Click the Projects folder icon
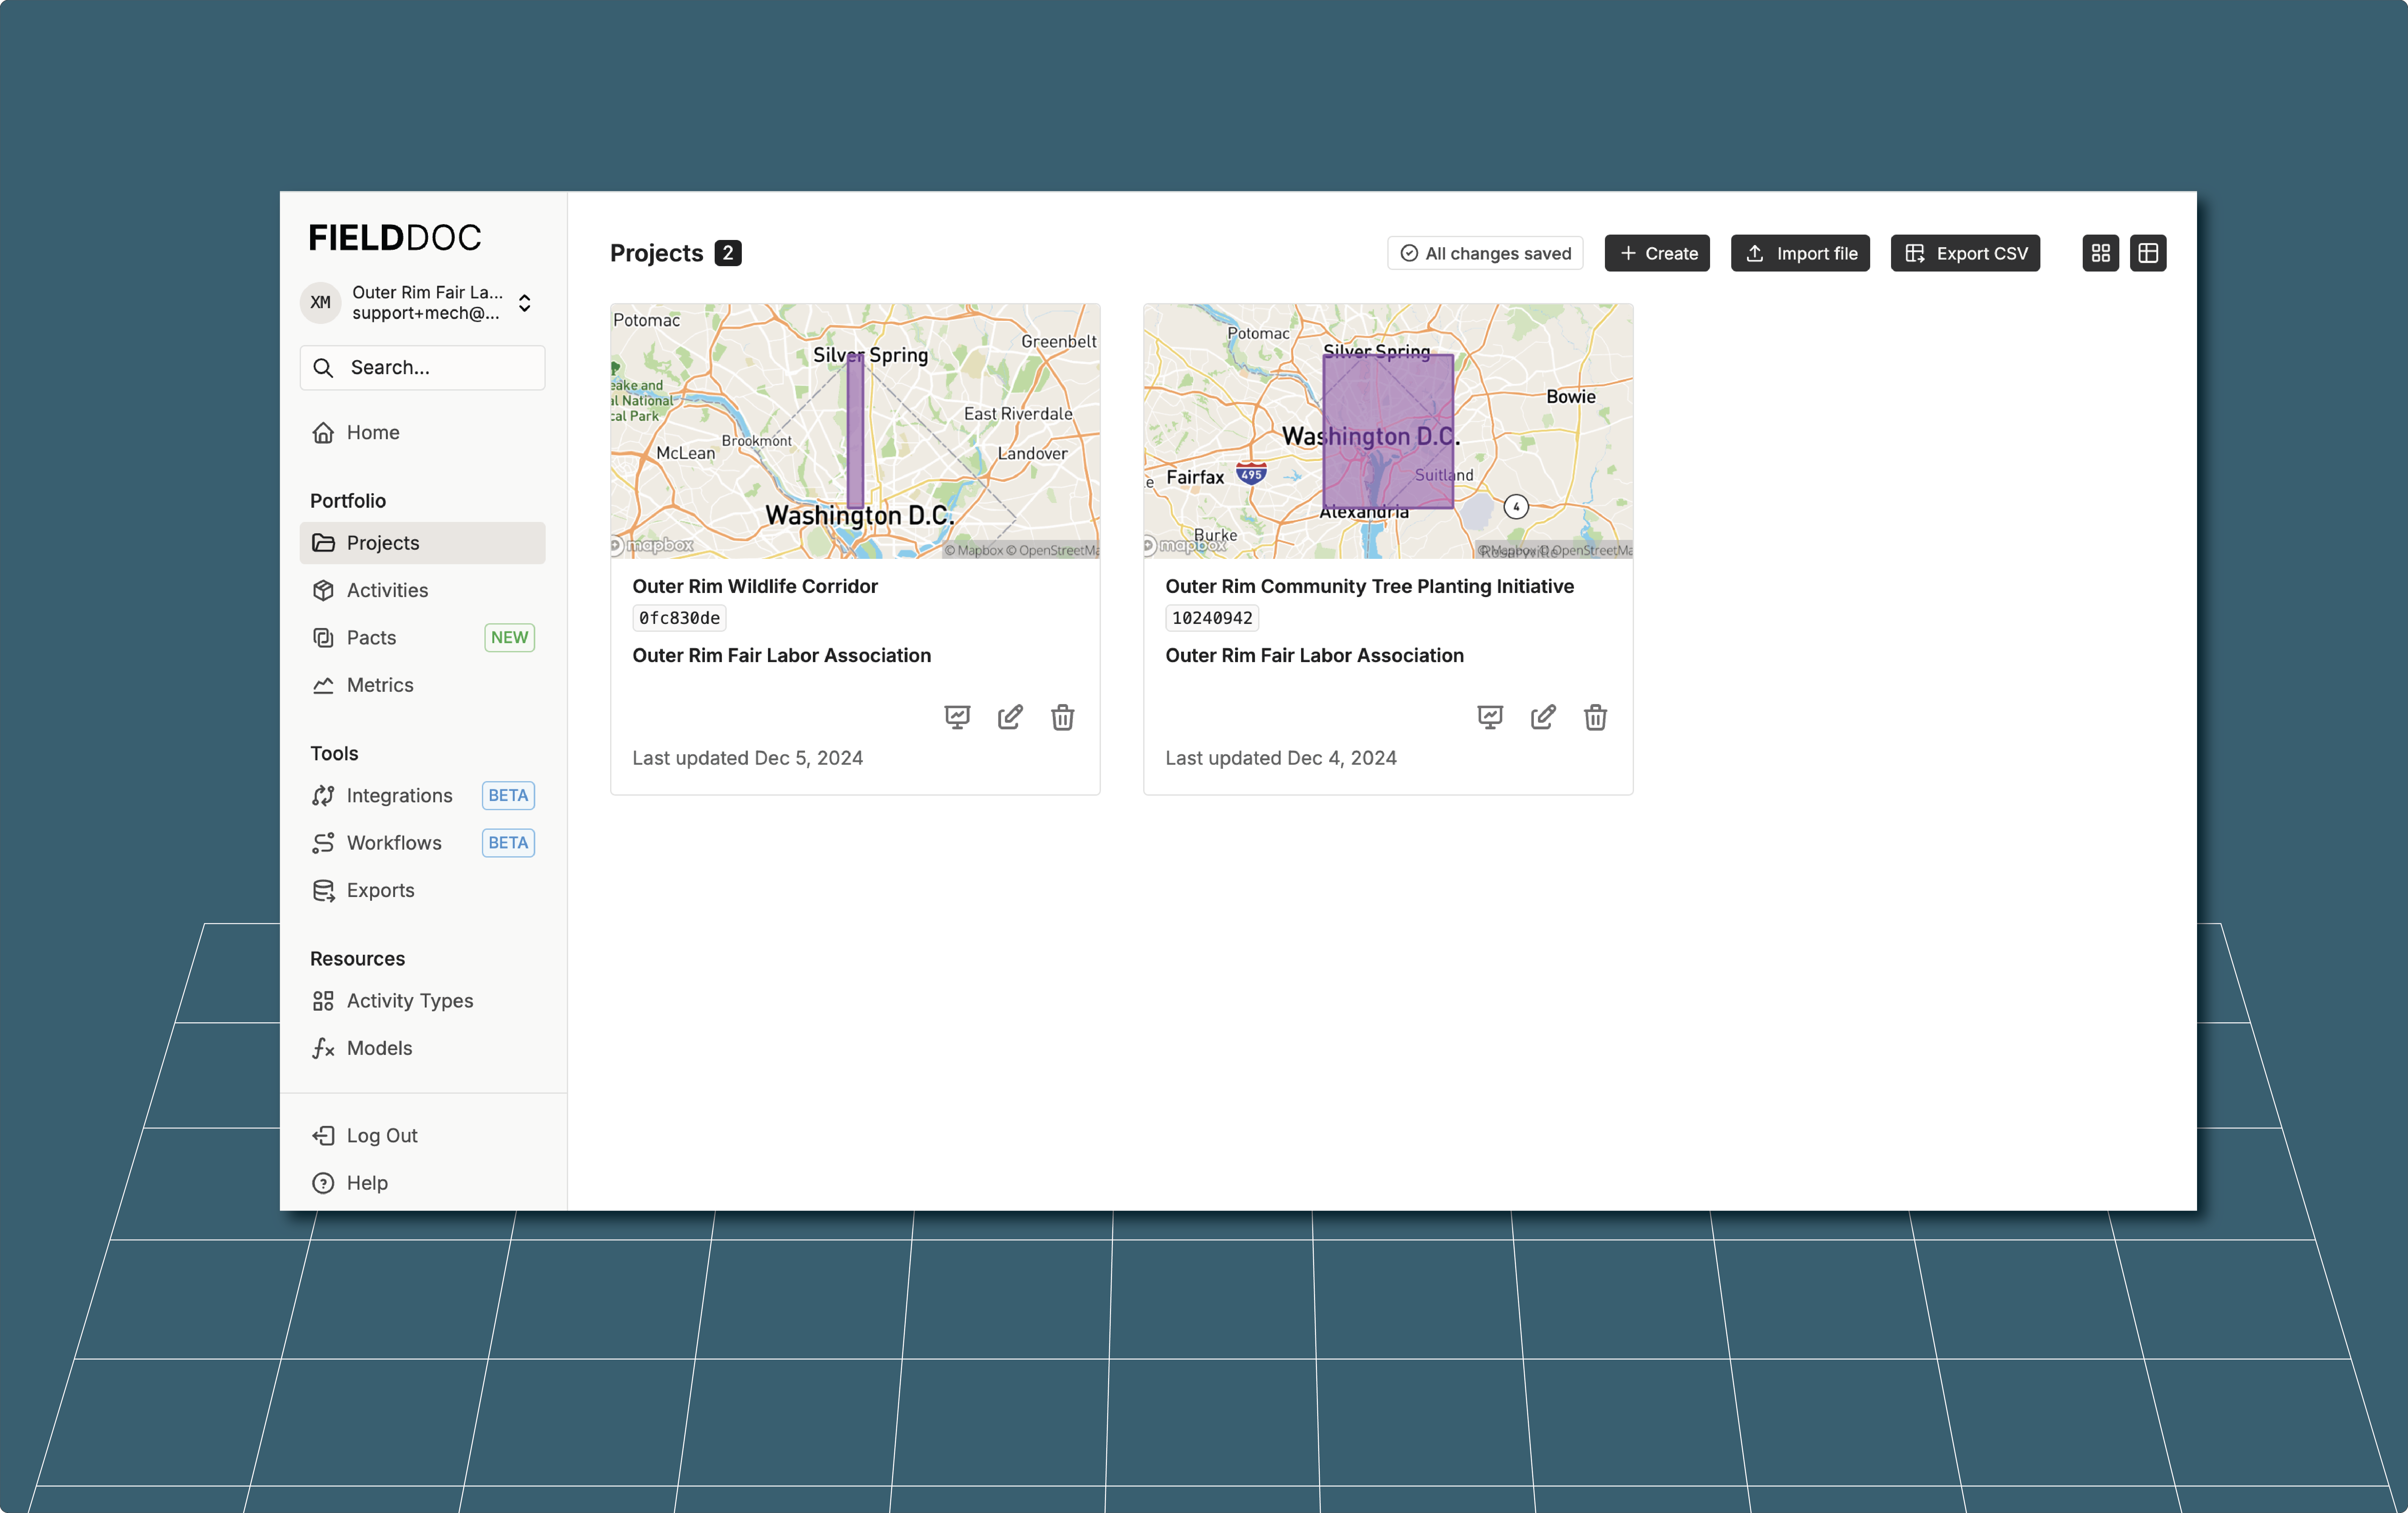The height and width of the screenshot is (1513, 2408). pos(323,543)
